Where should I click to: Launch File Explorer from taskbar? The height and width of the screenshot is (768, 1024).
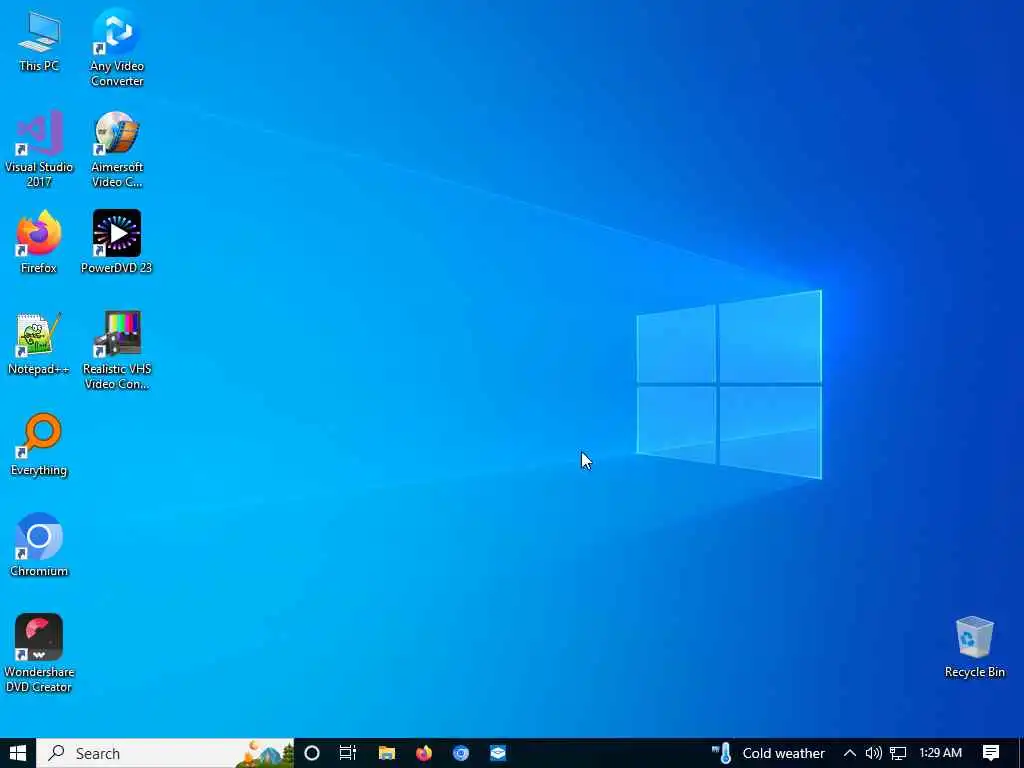[x=387, y=753]
